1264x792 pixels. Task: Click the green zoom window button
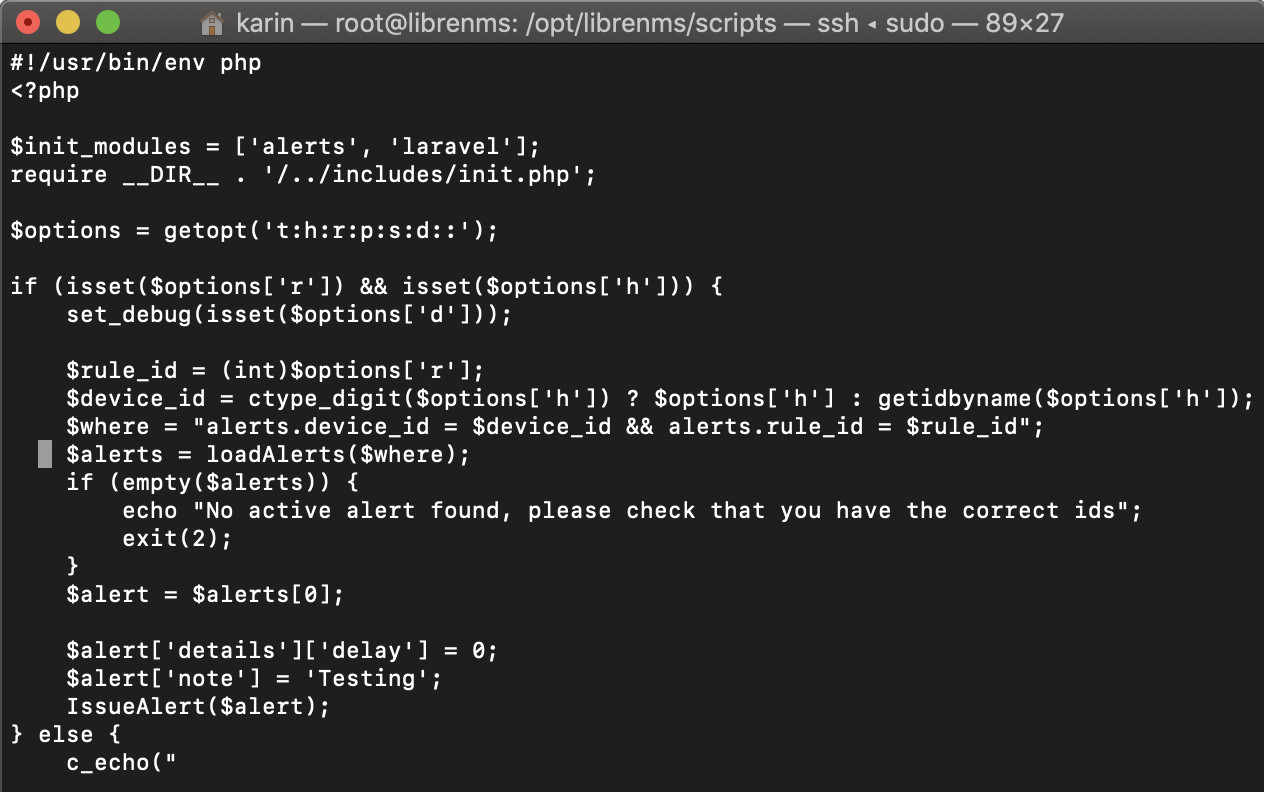[107, 22]
